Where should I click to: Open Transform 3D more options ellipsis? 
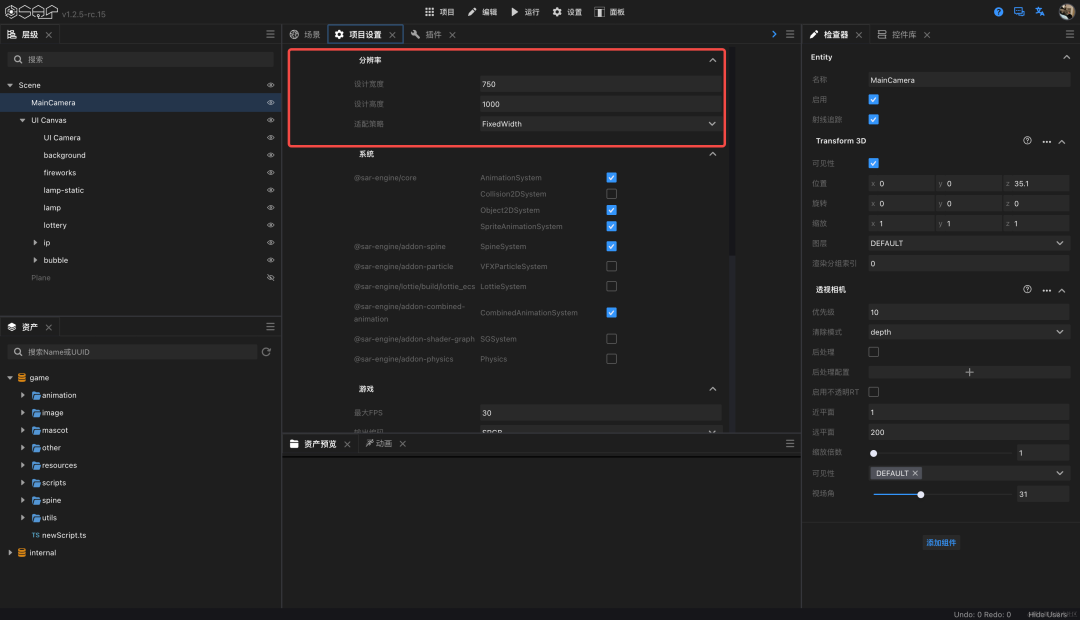[x=1046, y=141]
